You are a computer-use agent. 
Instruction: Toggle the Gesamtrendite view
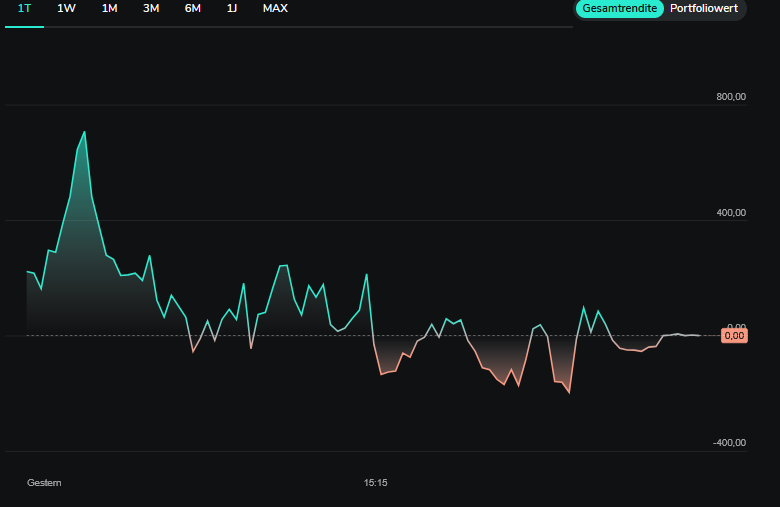[619, 8]
